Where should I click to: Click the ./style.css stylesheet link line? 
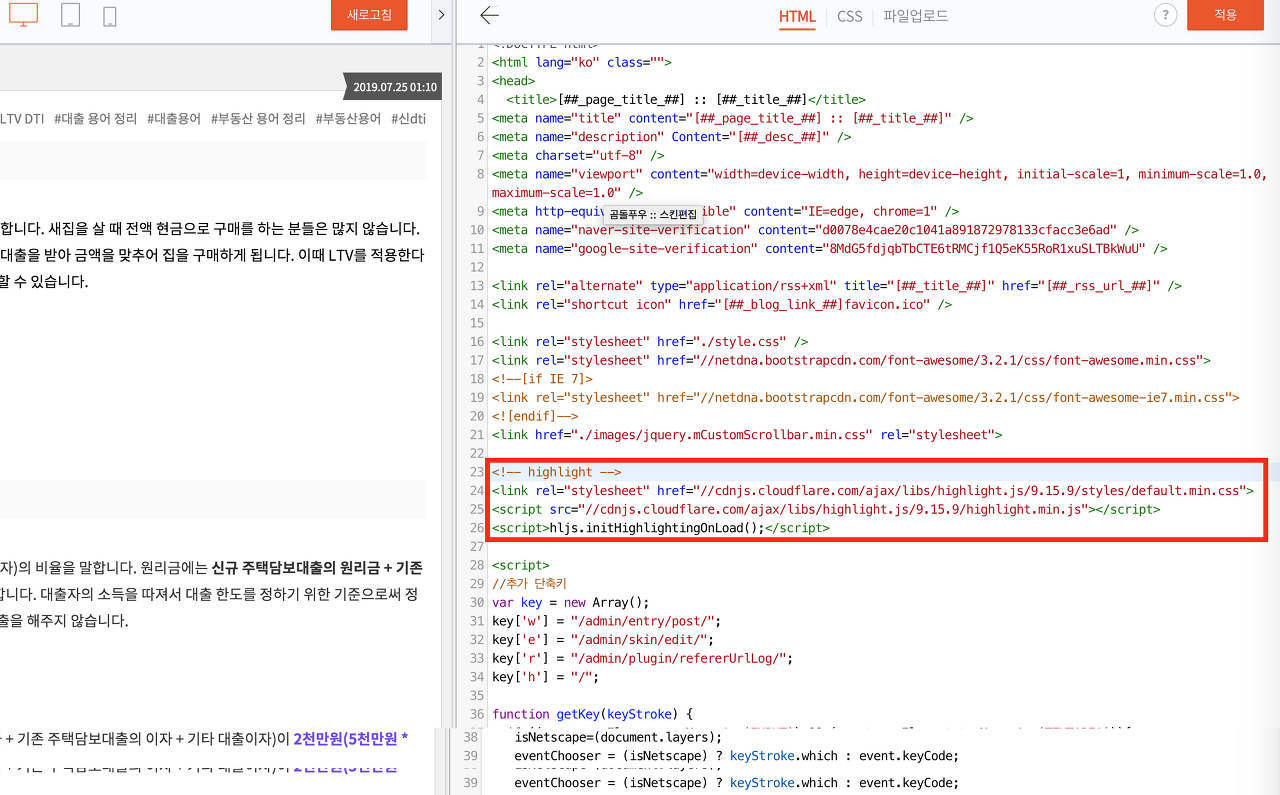[650, 342]
